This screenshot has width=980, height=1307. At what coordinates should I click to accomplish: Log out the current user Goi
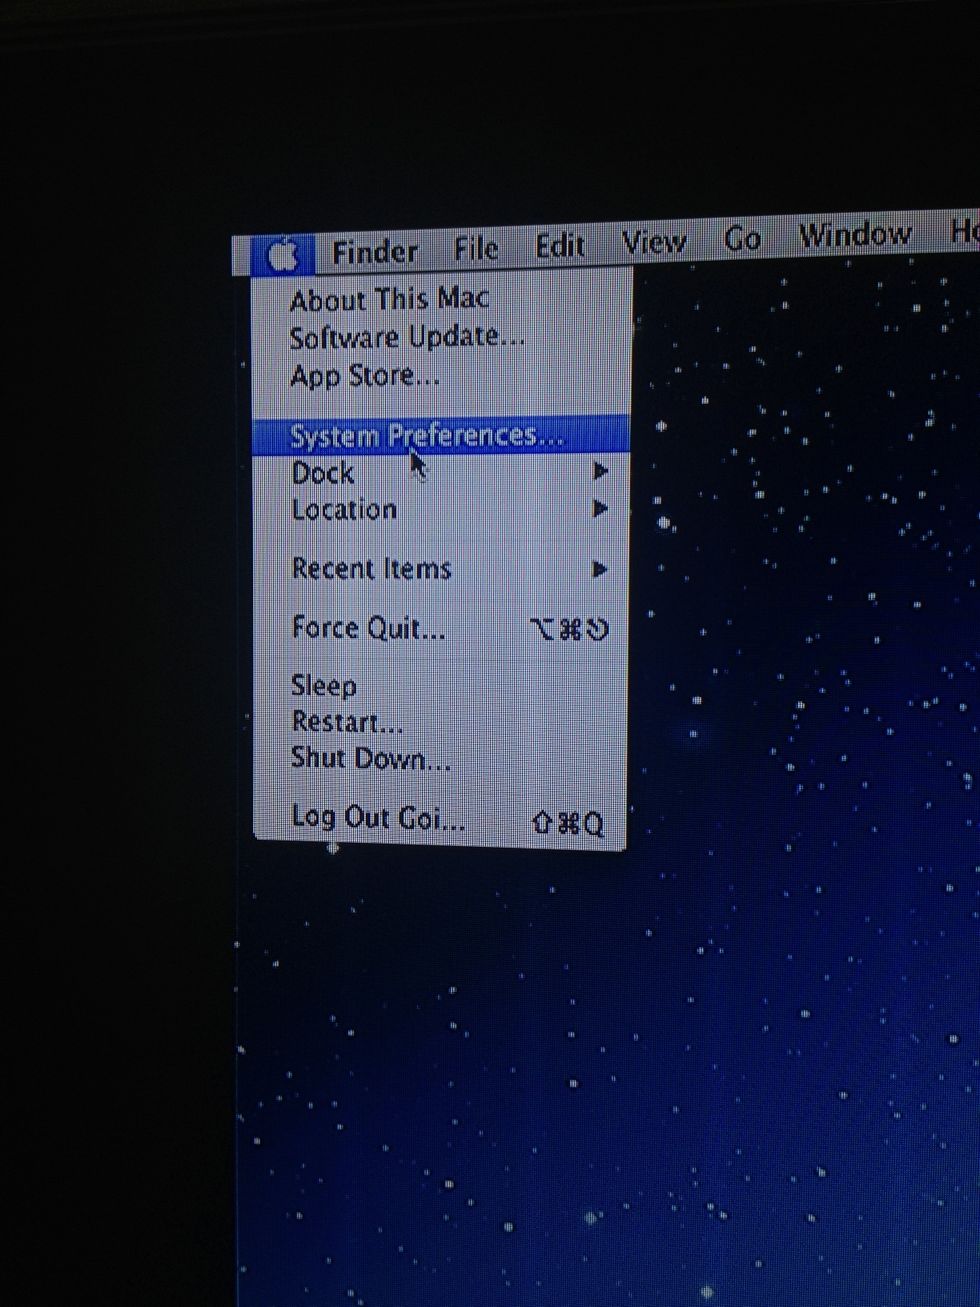[x=378, y=818]
